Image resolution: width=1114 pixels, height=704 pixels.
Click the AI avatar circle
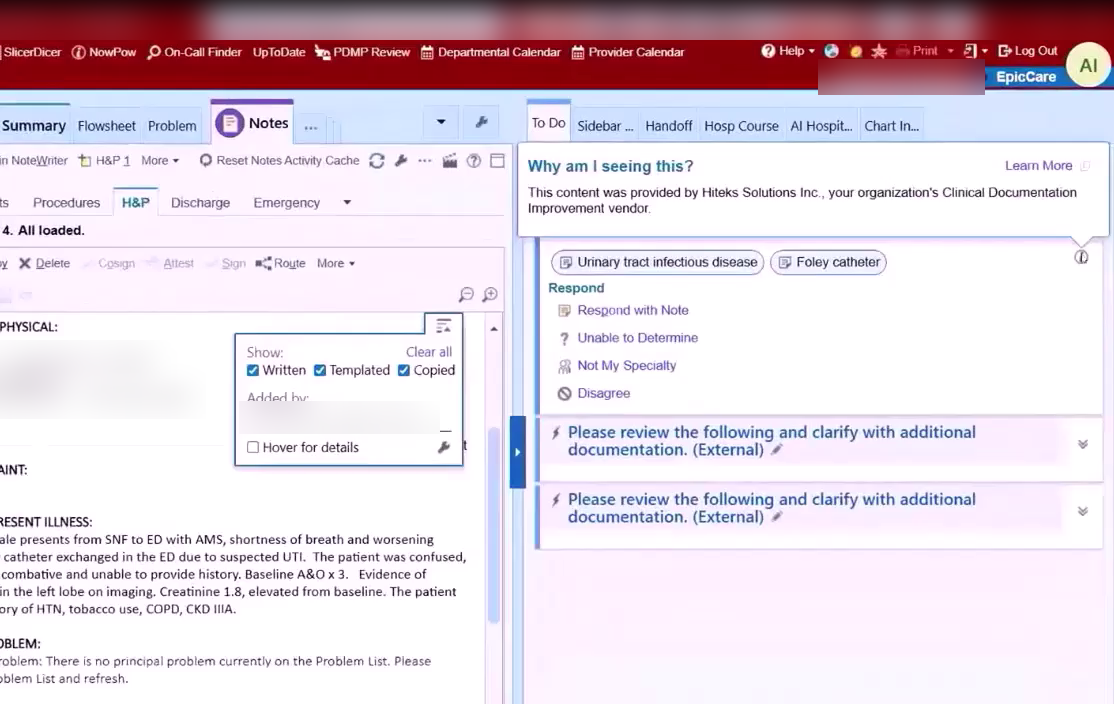pyautogui.click(x=1088, y=65)
